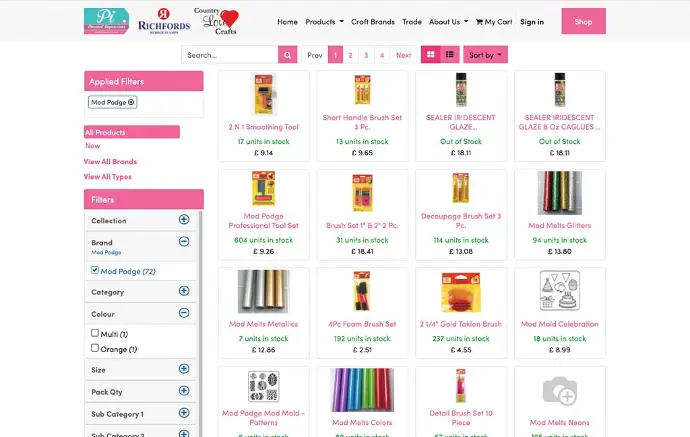Switch to list view layout

pyautogui.click(x=450, y=55)
